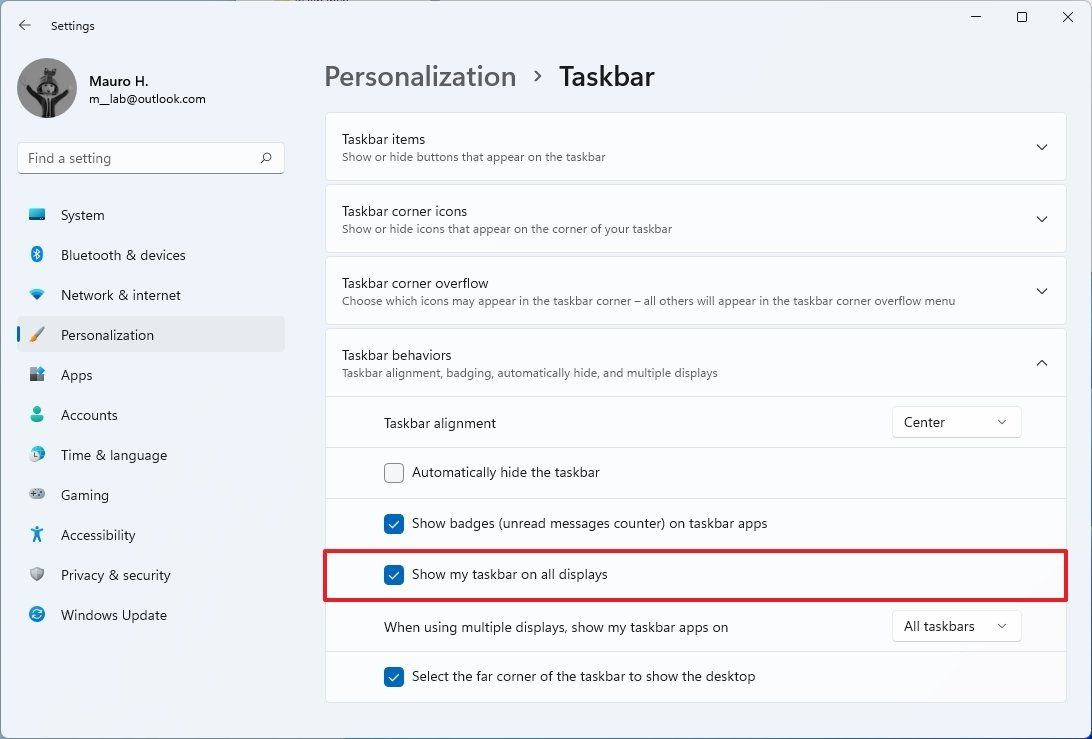Image resolution: width=1092 pixels, height=739 pixels.
Task: Open the Taskbar alignment dropdown
Action: [955, 422]
